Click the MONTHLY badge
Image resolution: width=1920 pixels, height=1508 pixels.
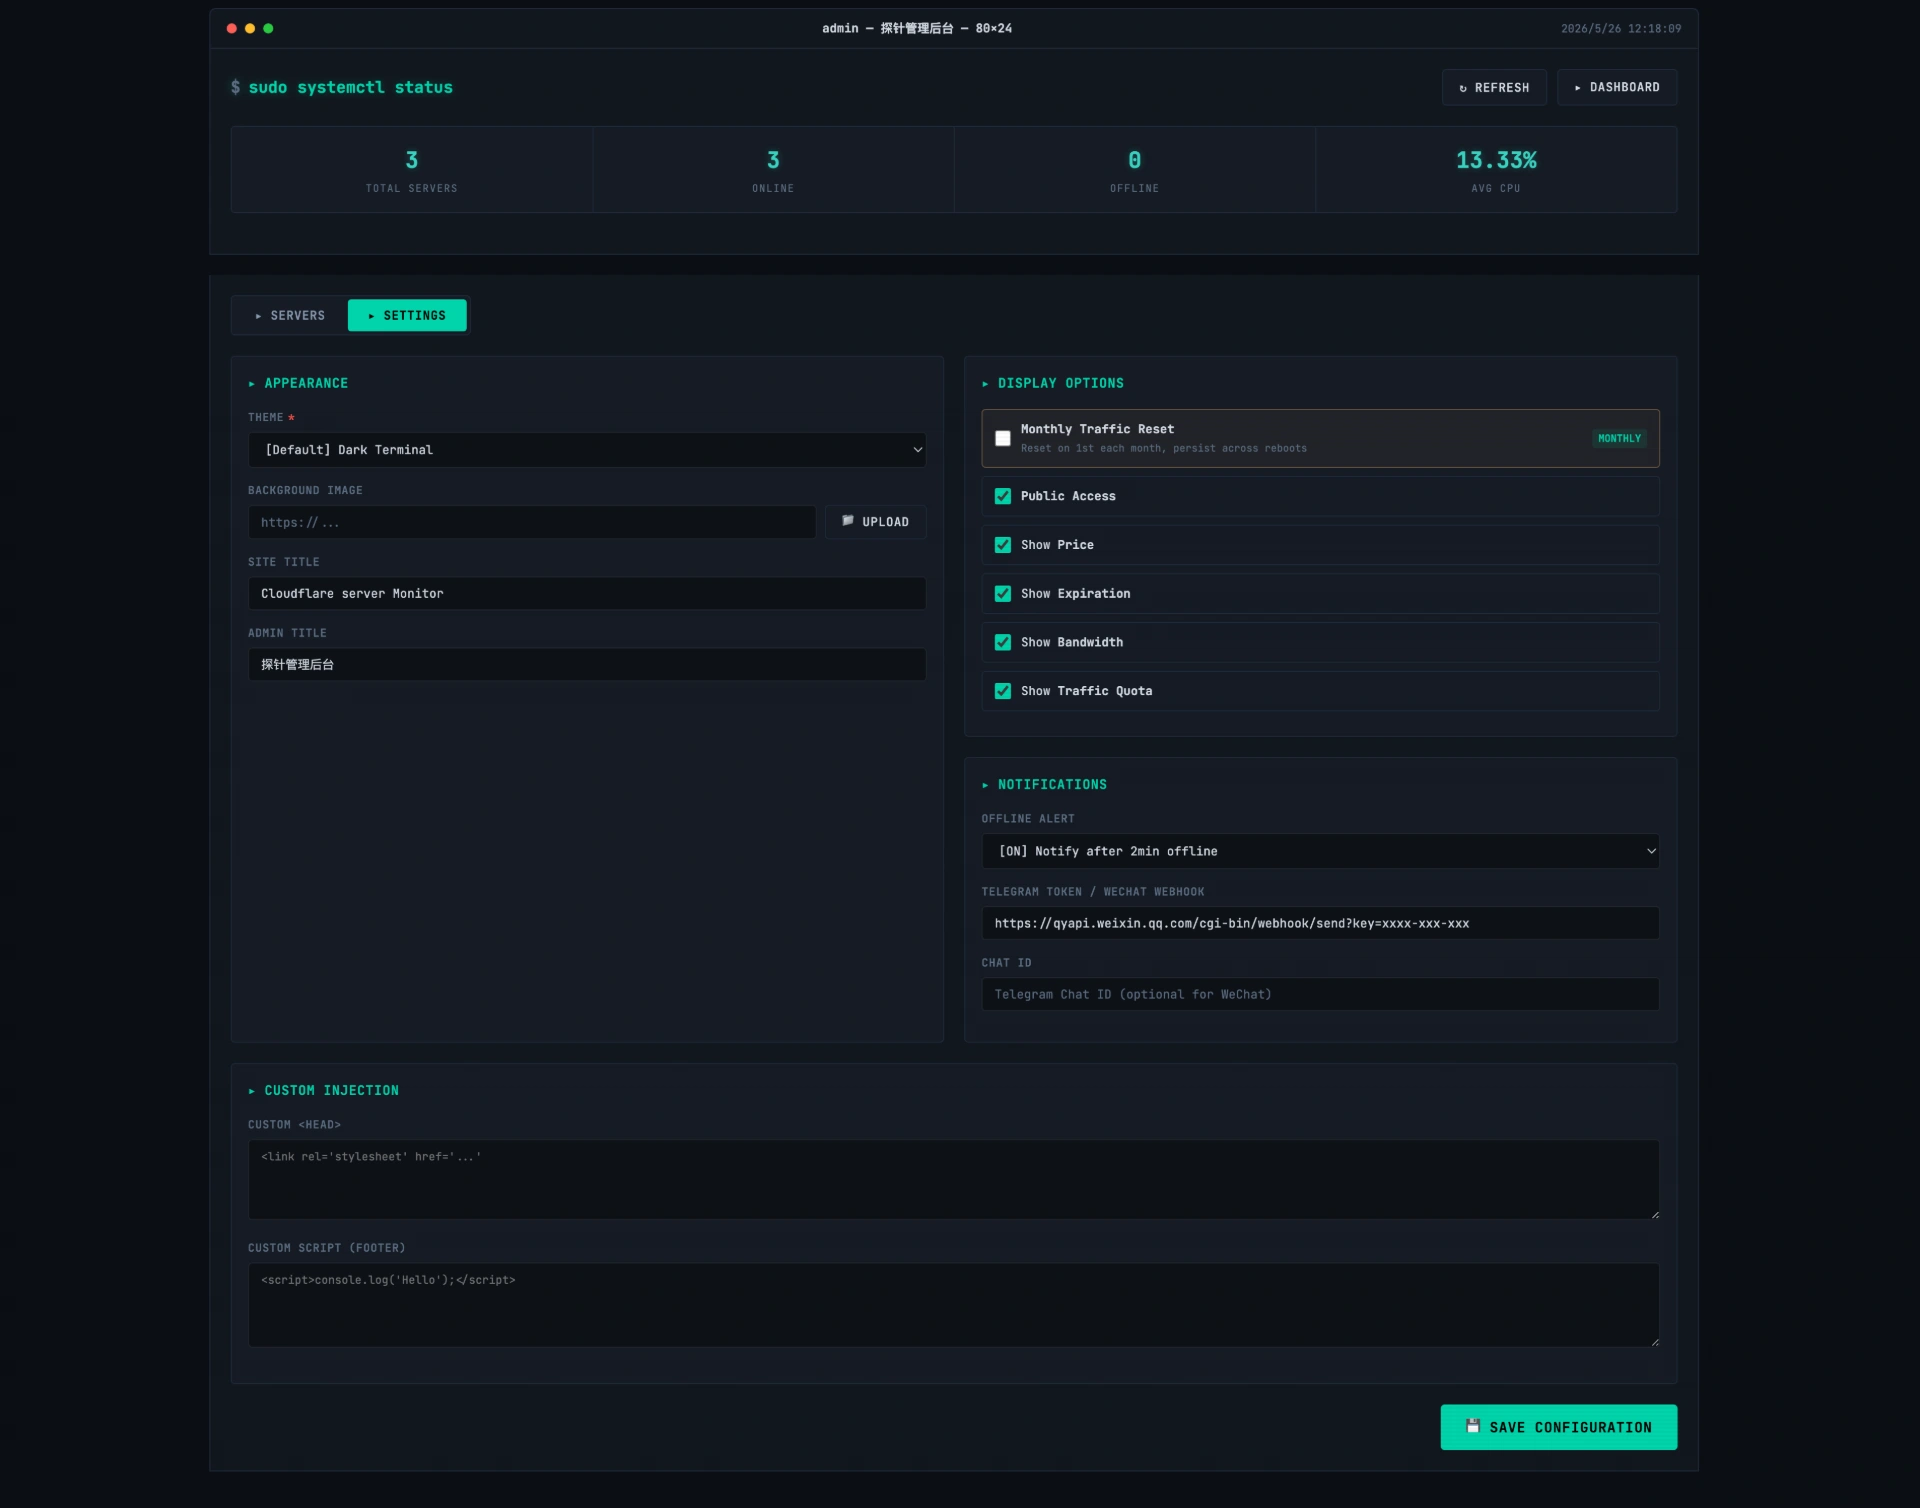[1619, 439]
